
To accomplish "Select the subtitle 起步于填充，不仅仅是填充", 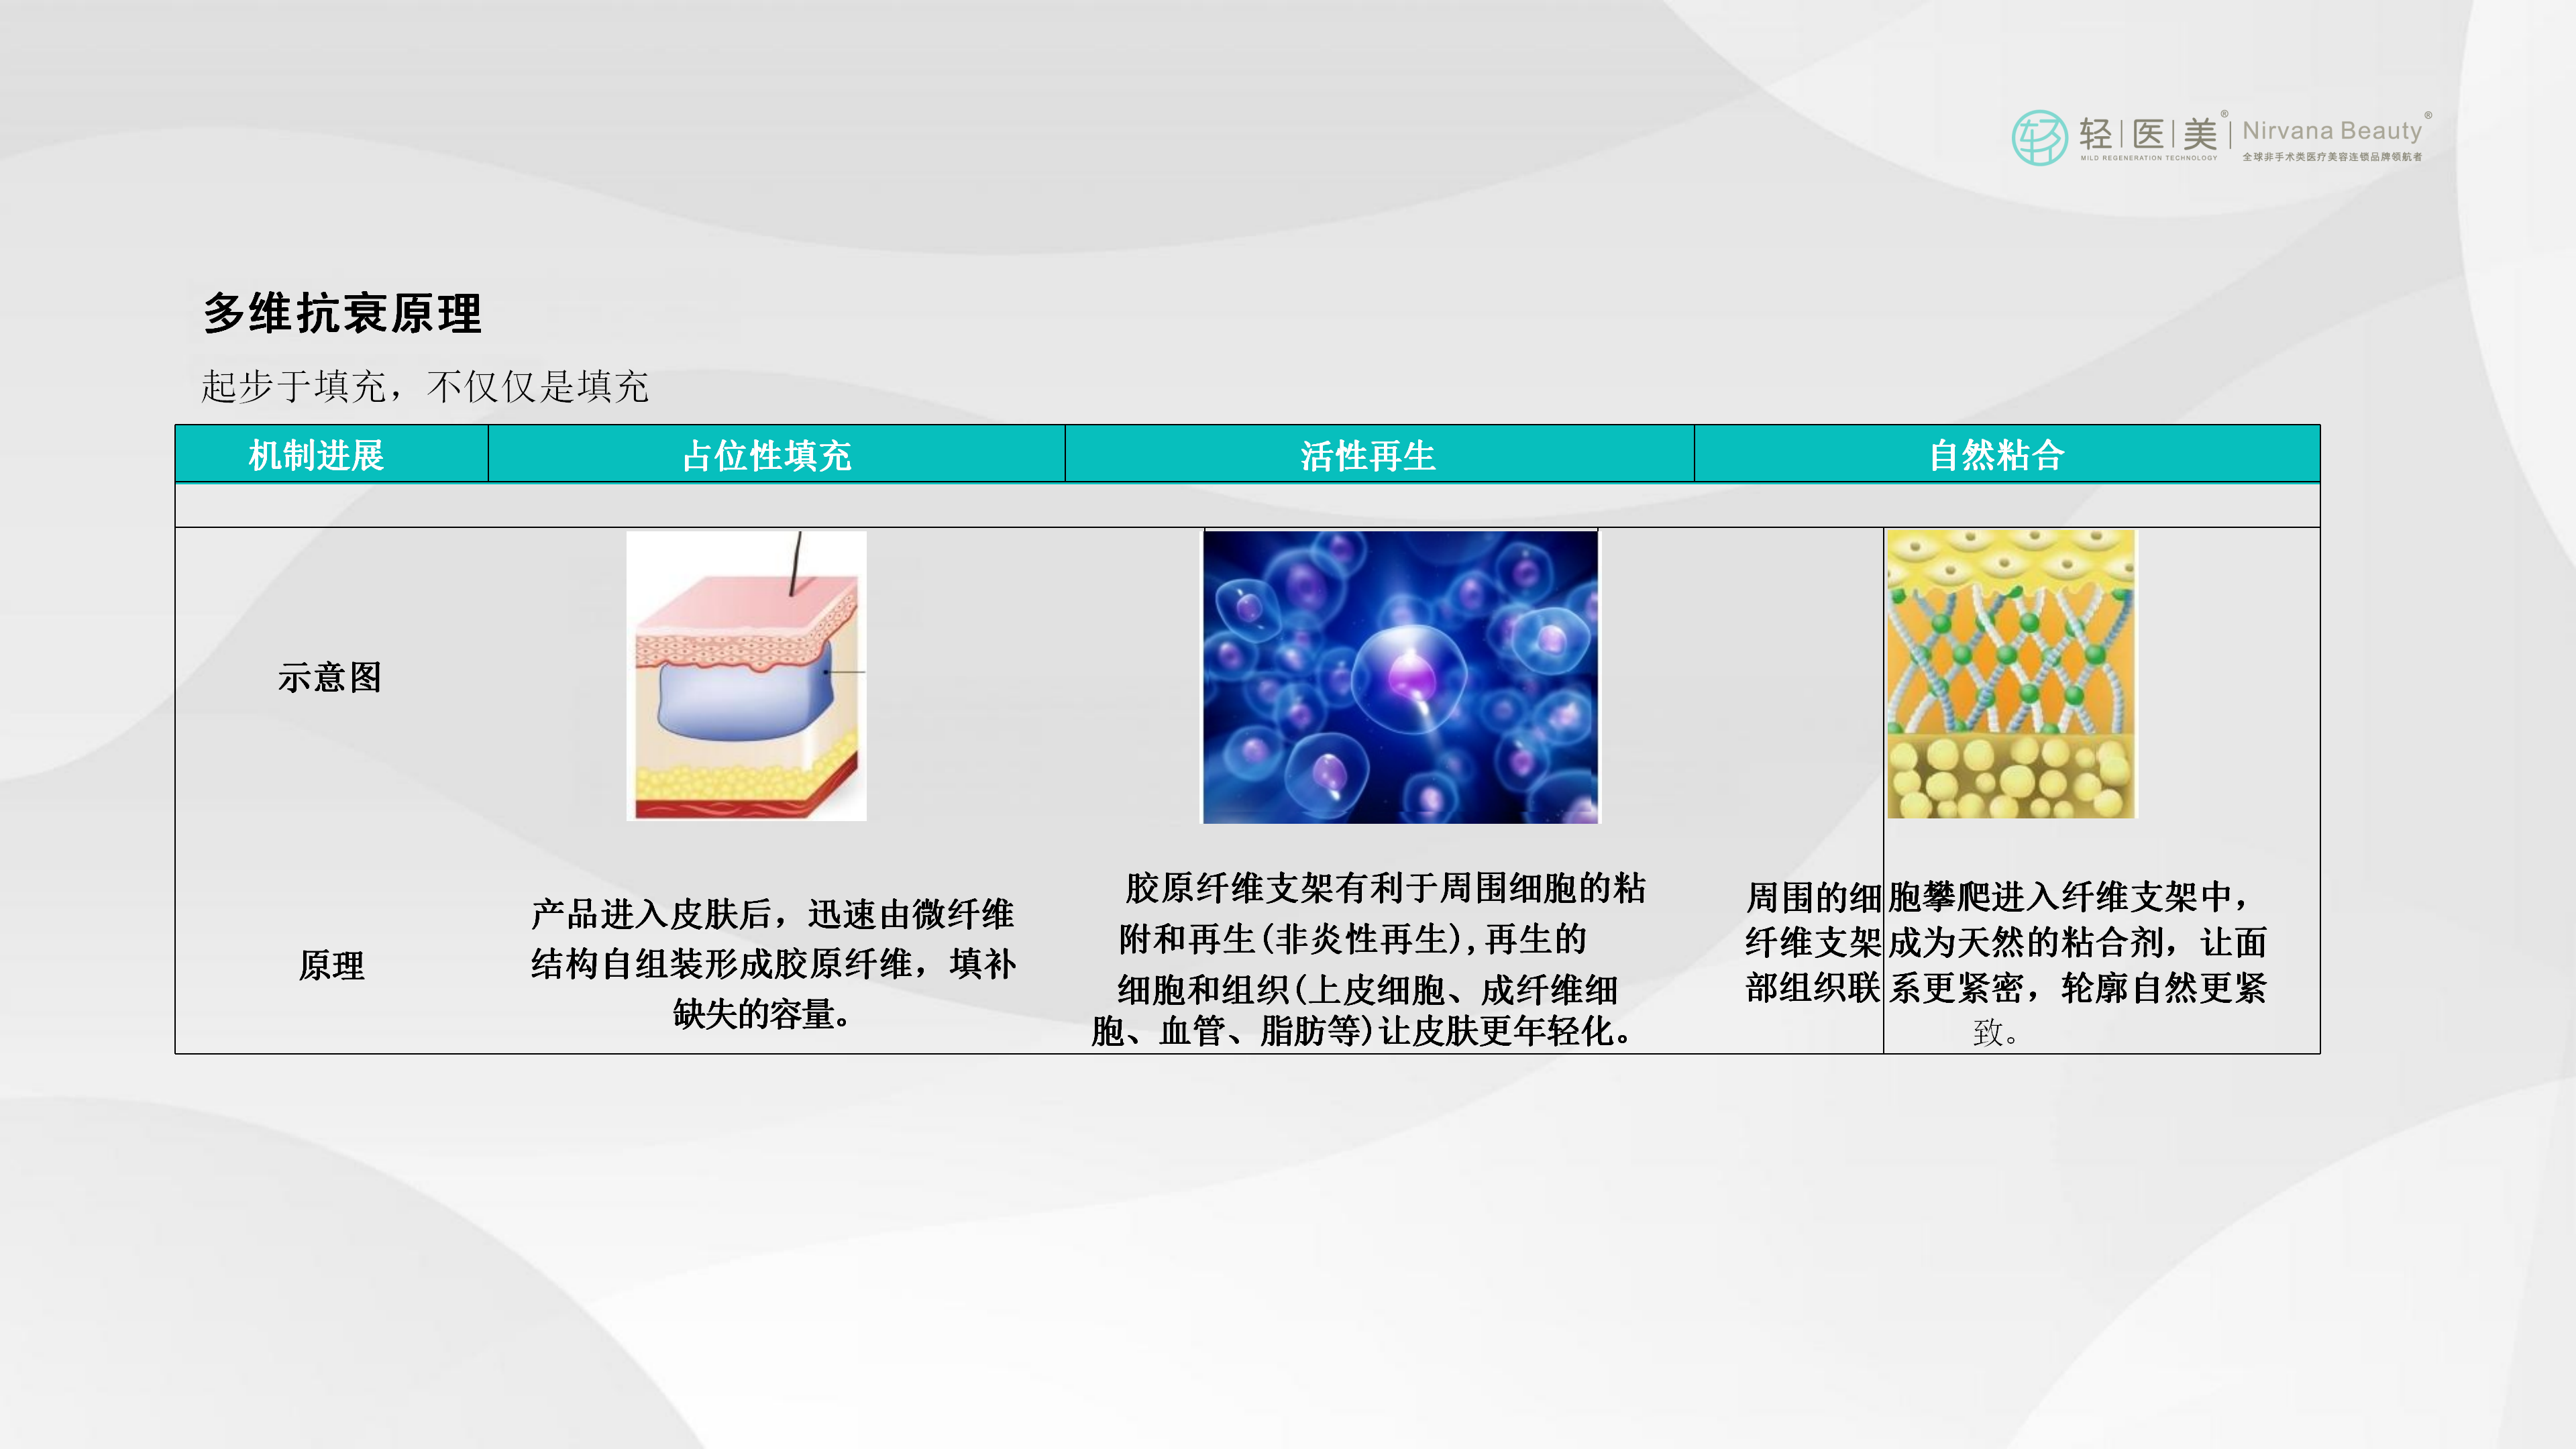I will click(x=425, y=386).
